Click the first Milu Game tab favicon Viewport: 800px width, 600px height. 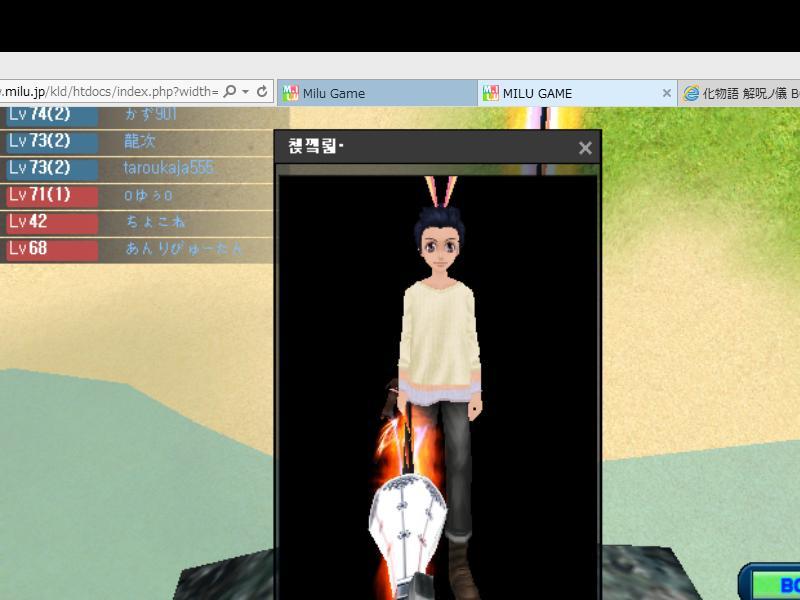[x=291, y=93]
